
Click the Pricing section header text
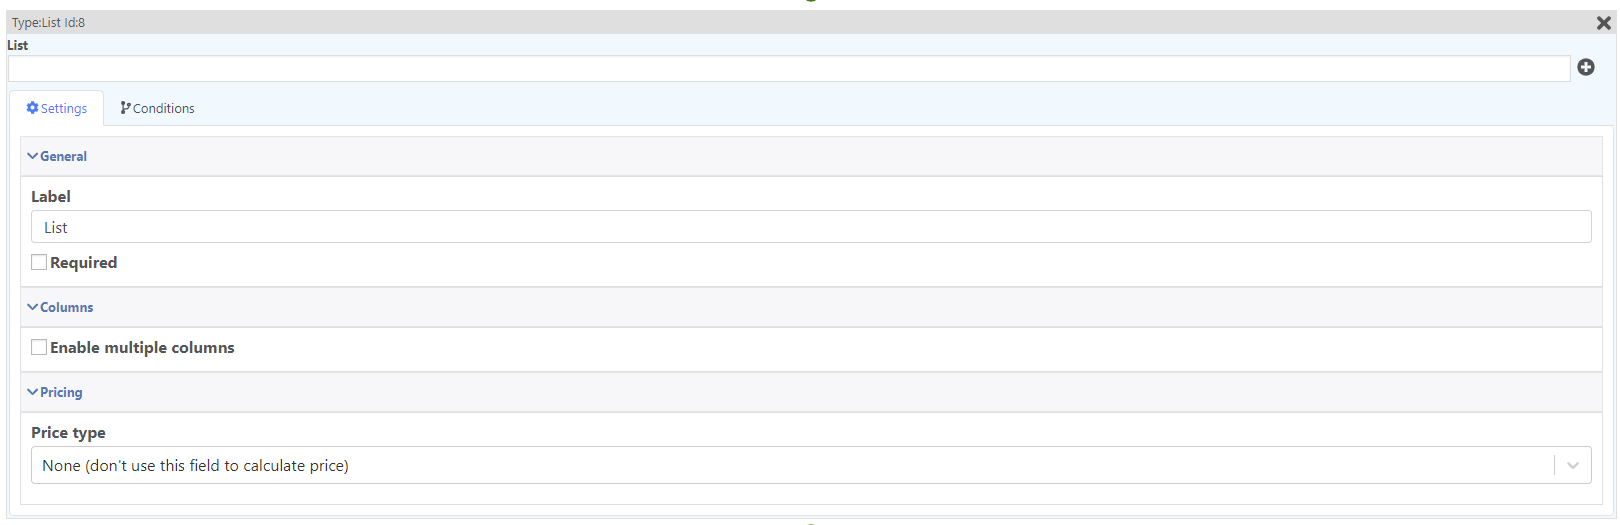pos(61,392)
